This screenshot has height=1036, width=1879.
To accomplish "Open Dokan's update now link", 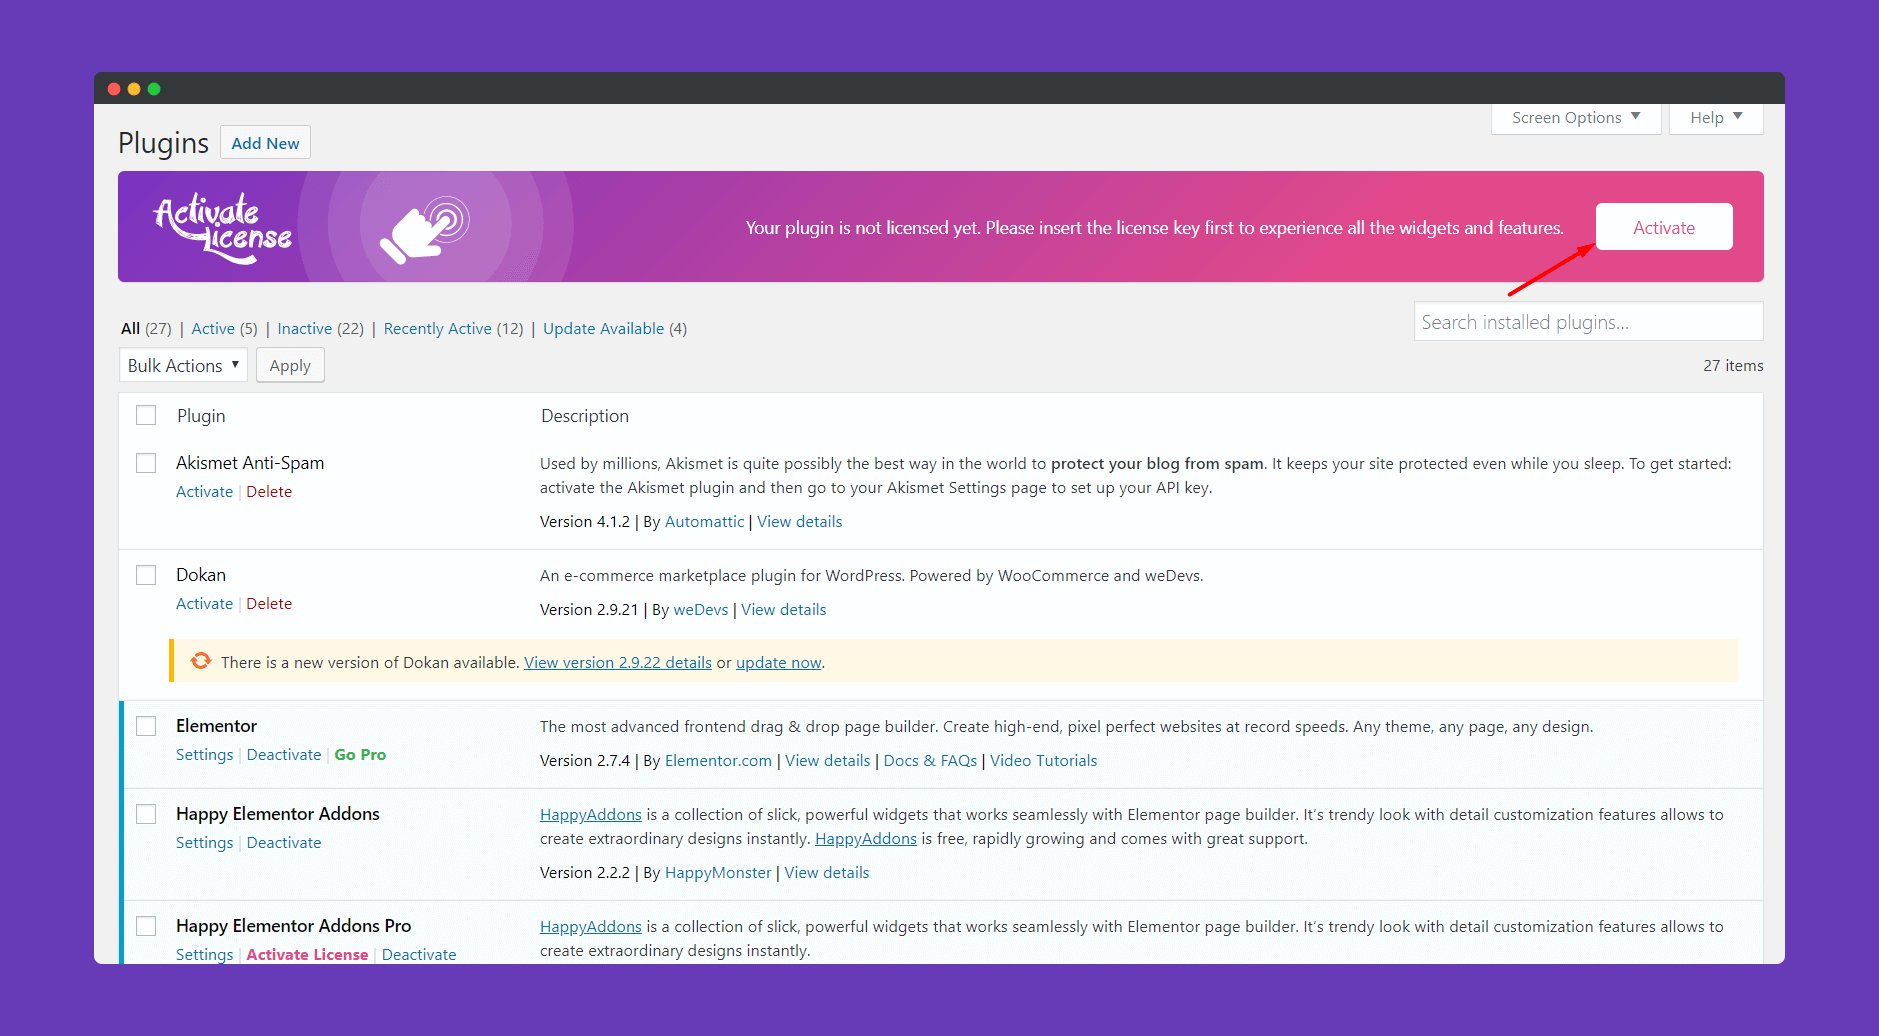I will coord(779,662).
